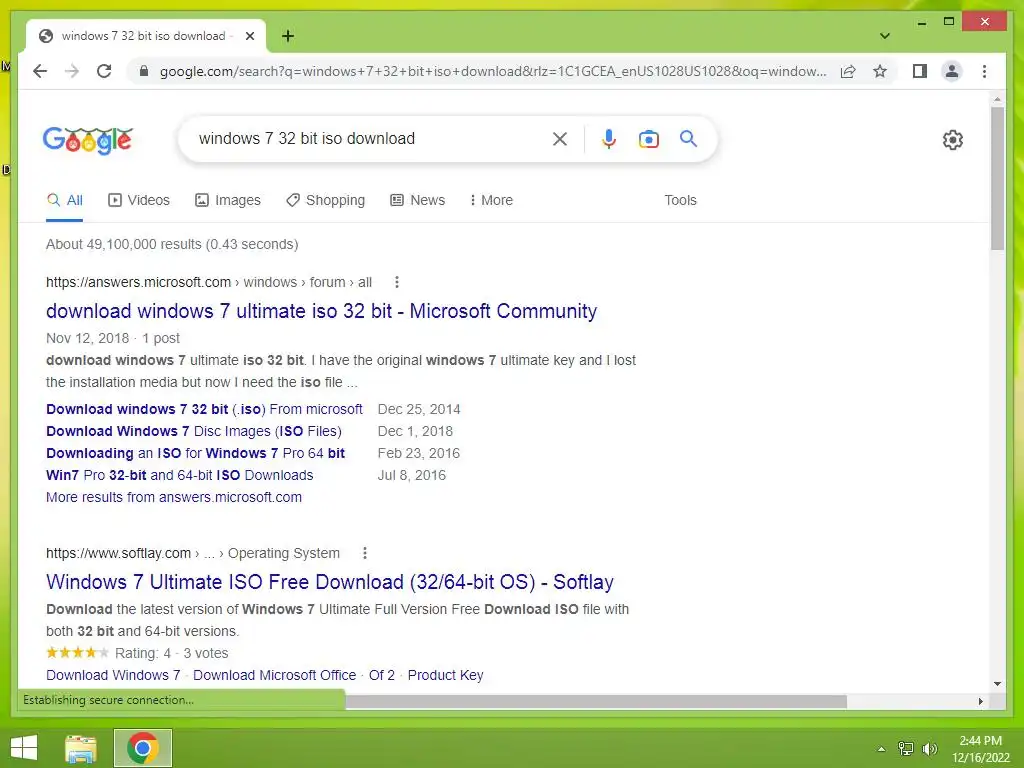This screenshot has height=768, width=1024.
Task: Open search Tools options
Action: coord(680,200)
